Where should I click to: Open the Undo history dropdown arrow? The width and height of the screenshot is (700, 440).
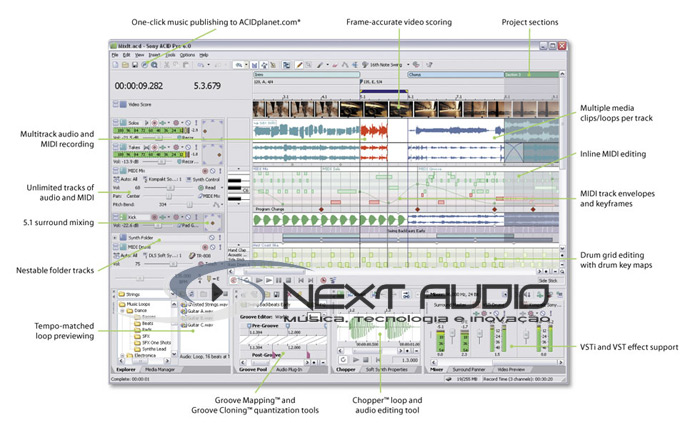(x=208, y=65)
